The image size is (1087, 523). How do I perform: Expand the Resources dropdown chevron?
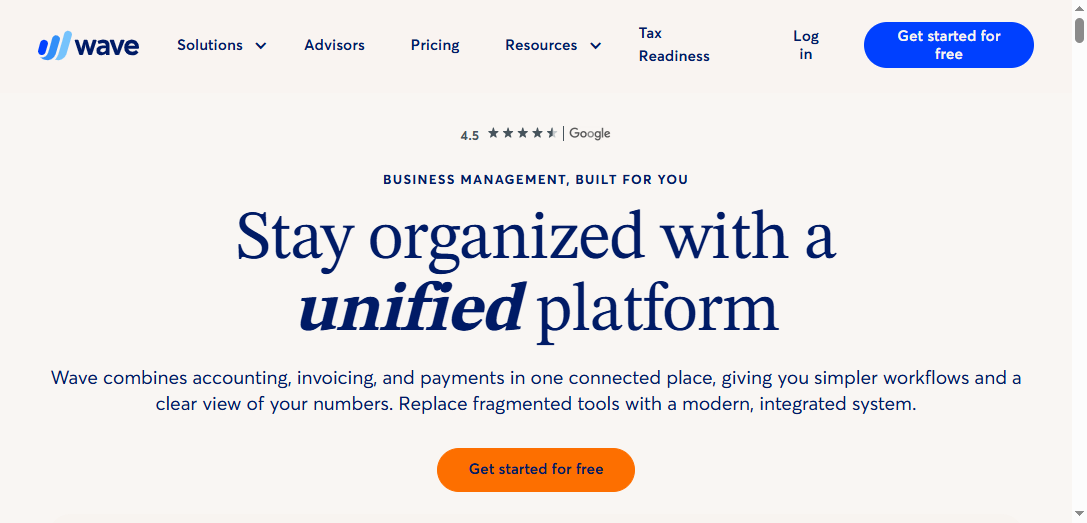tap(595, 46)
